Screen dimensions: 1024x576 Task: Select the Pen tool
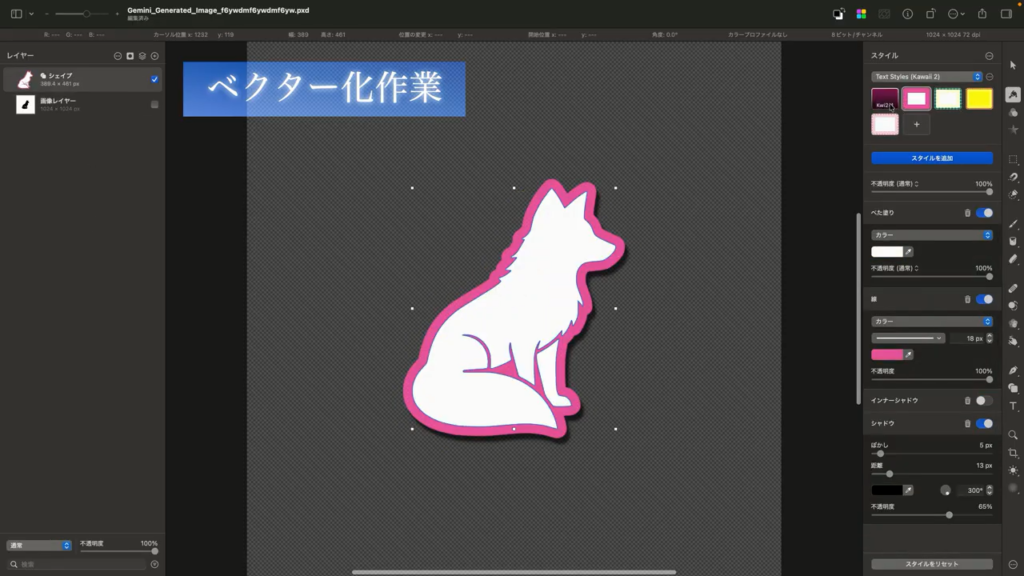[x=1013, y=371]
